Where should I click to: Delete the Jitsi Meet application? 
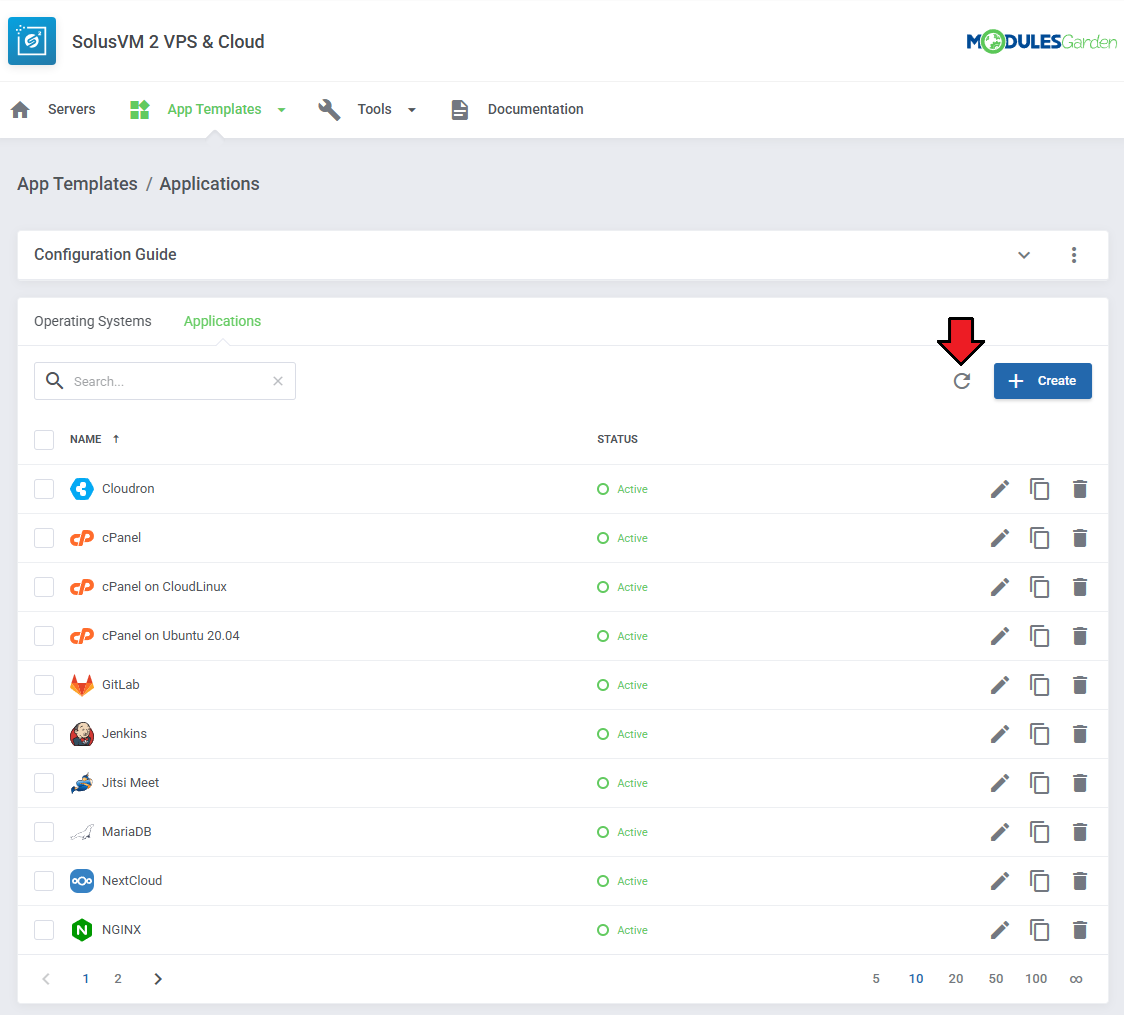[1080, 783]
